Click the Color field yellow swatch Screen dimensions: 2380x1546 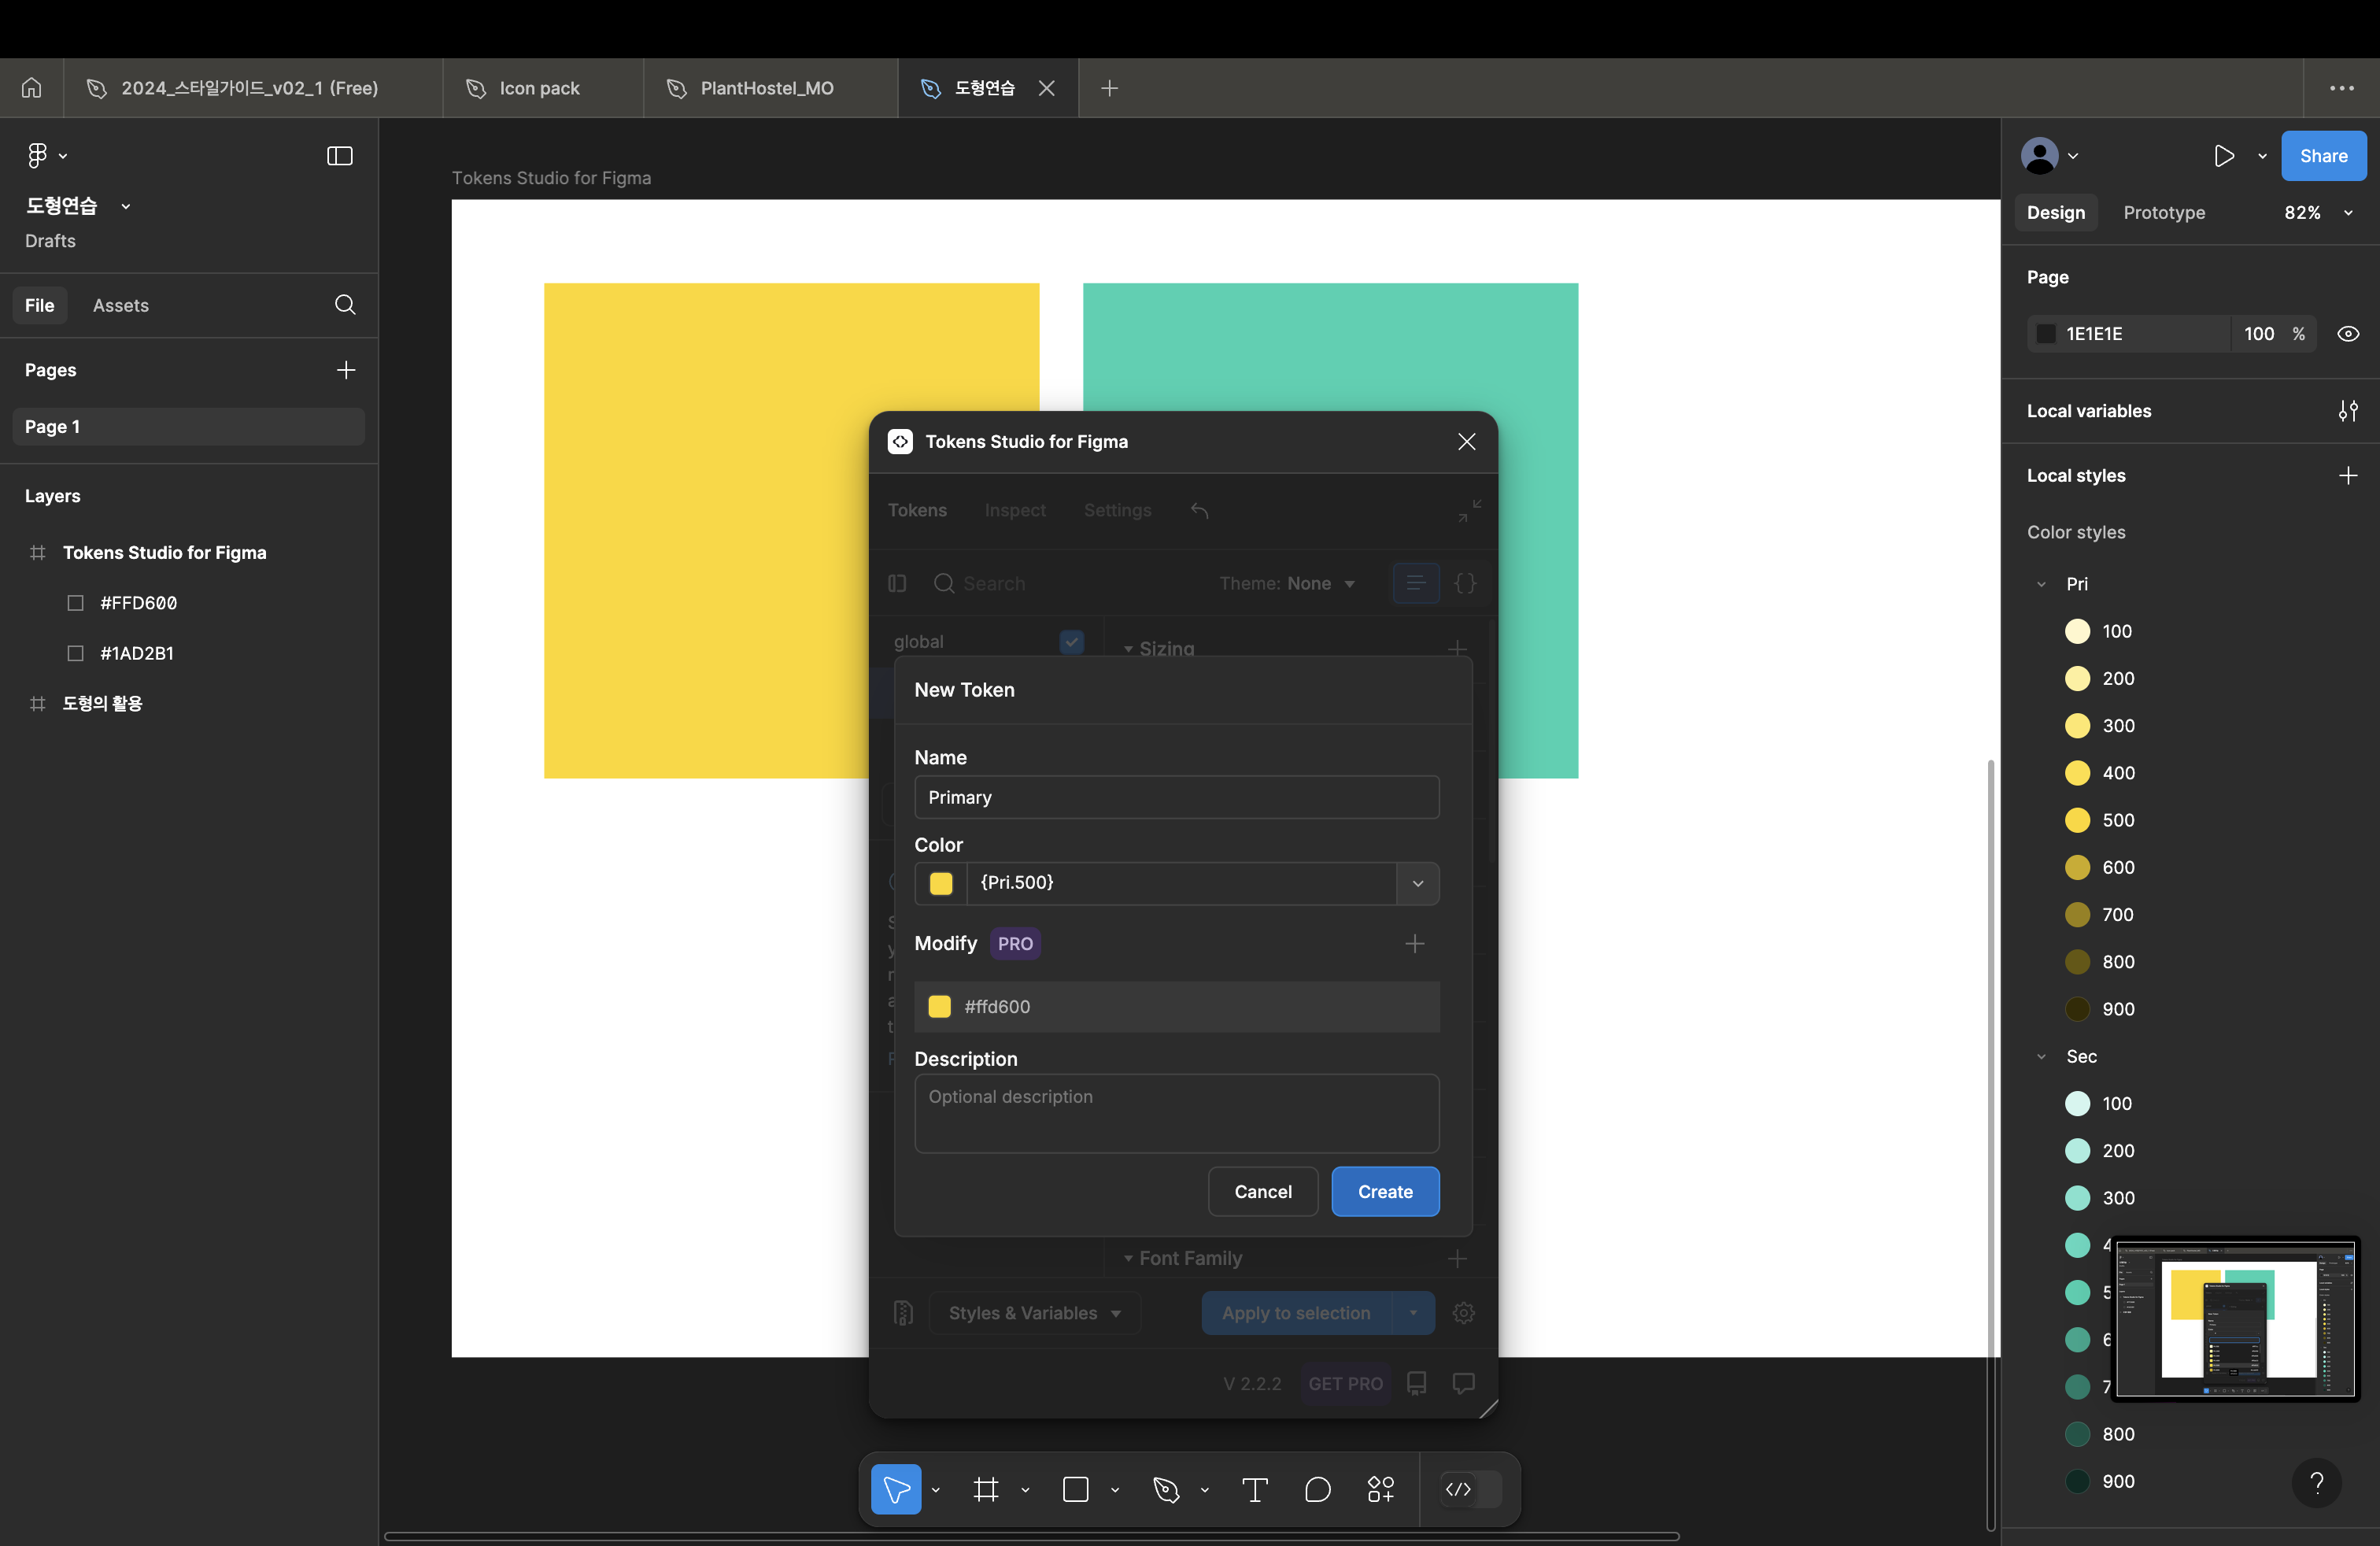coord(941,883)
